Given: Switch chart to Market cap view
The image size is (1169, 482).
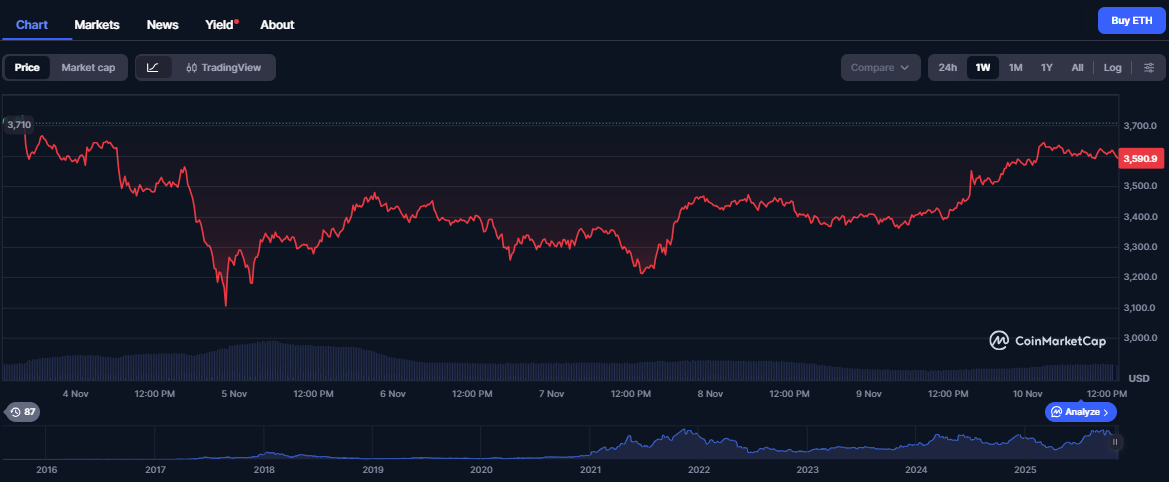Looking at the screenshot, I should point(88,68).
